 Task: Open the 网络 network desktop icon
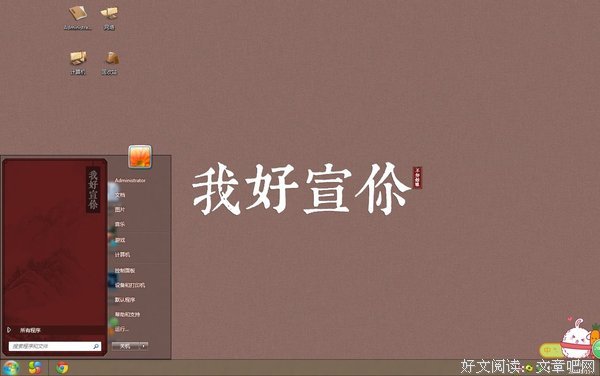[x=109, y=18]
